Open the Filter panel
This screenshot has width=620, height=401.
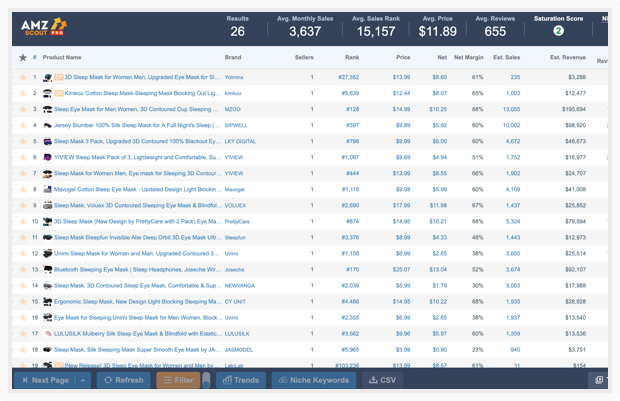(178, 380)
